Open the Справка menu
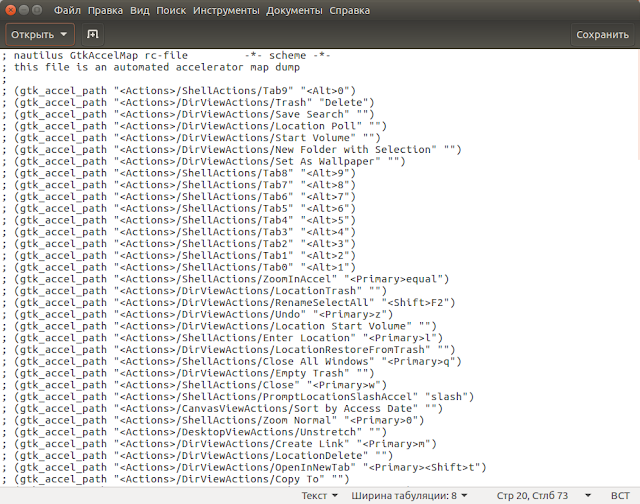Screen dimensions: 640x504 pyautogui.click(x=349, y=10)
